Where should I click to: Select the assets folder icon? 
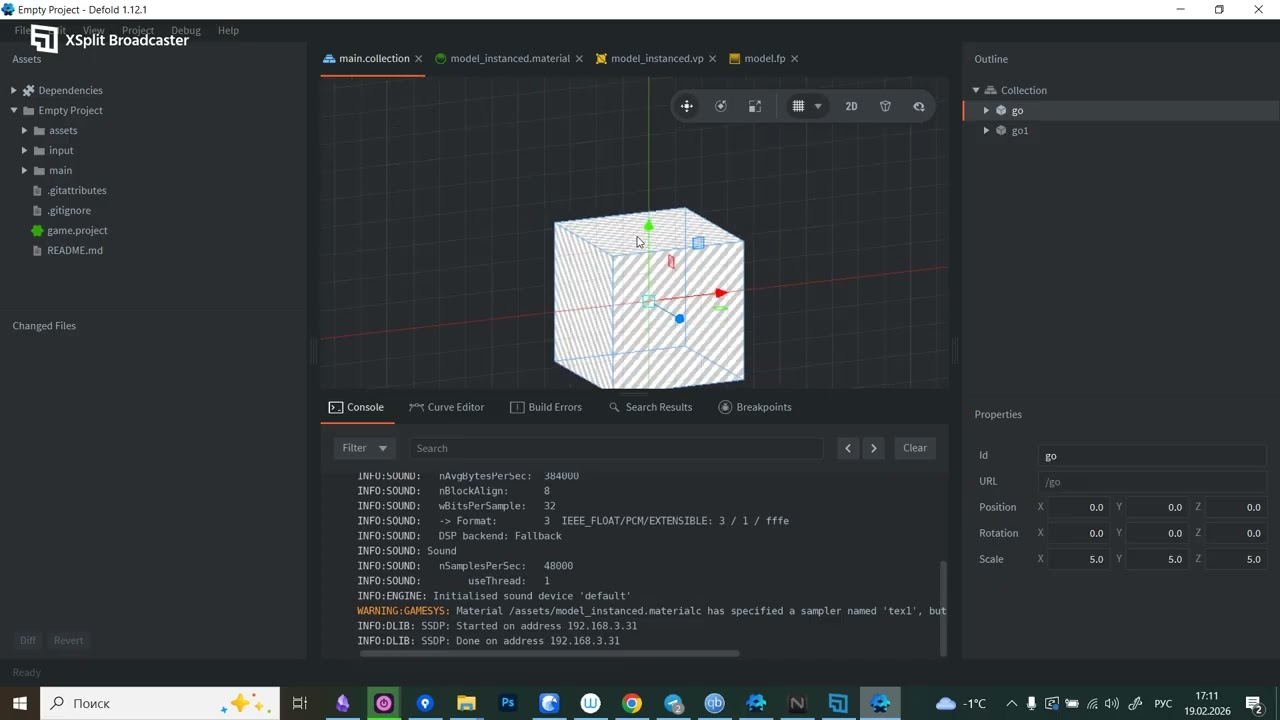tap(39, 130)
